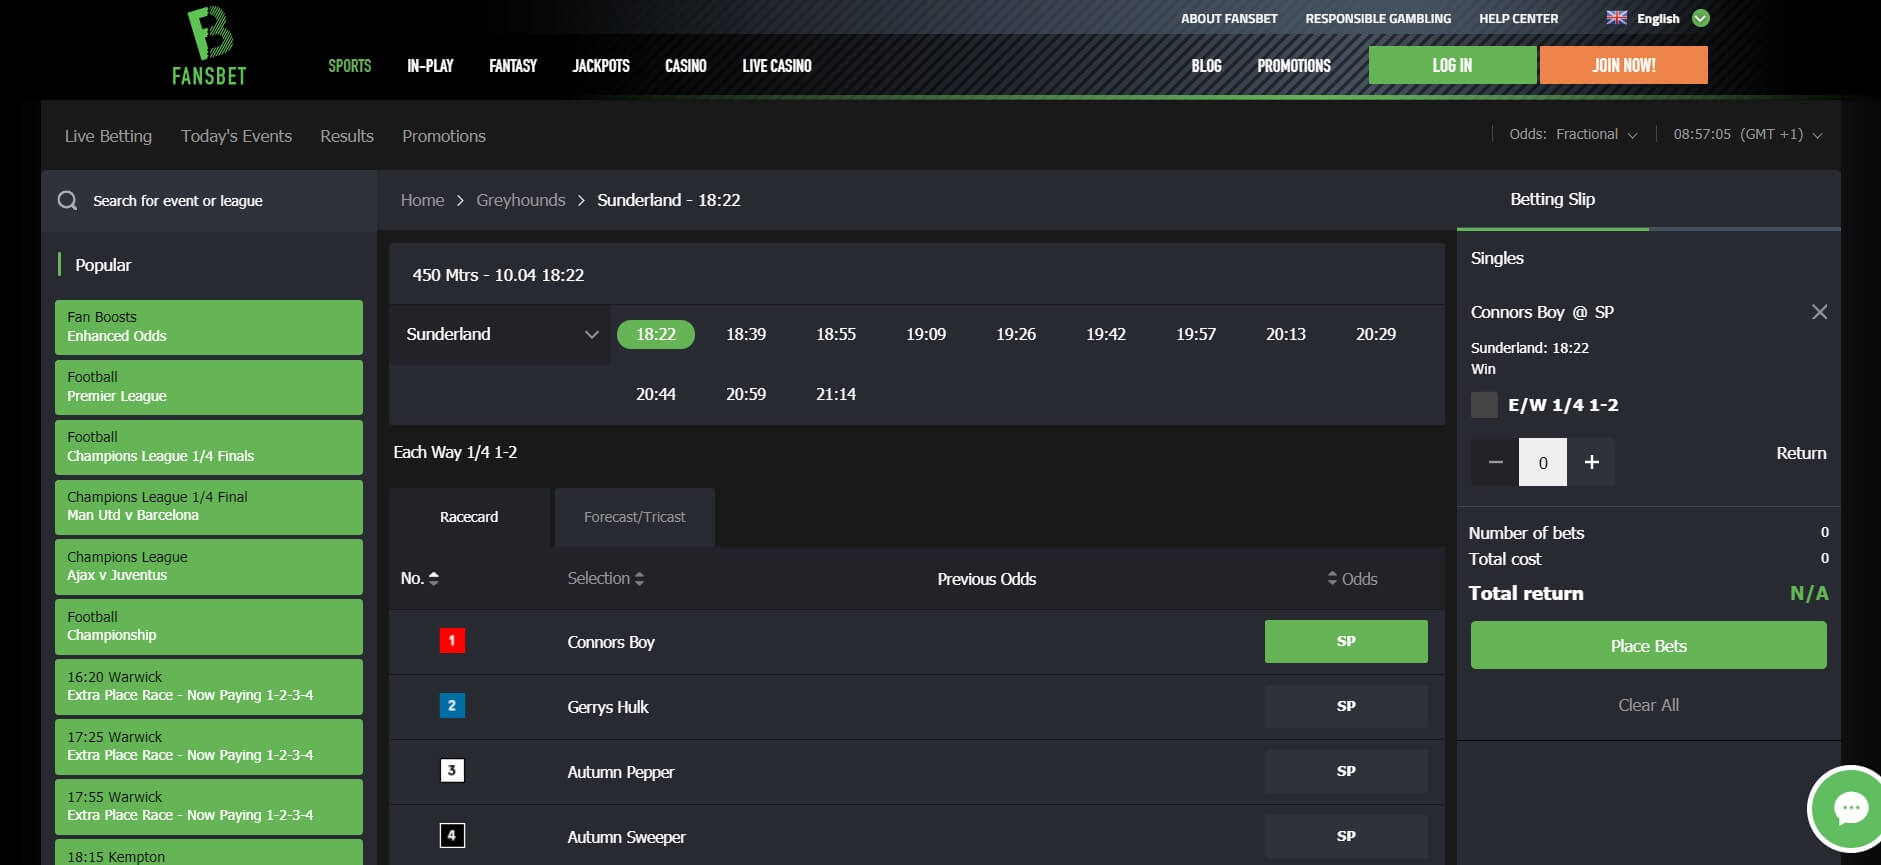The width and height of the screenshot is (1881, 865).
Task: Expand the Sunderland track dropdown
Action: click(x=500, y=334)
